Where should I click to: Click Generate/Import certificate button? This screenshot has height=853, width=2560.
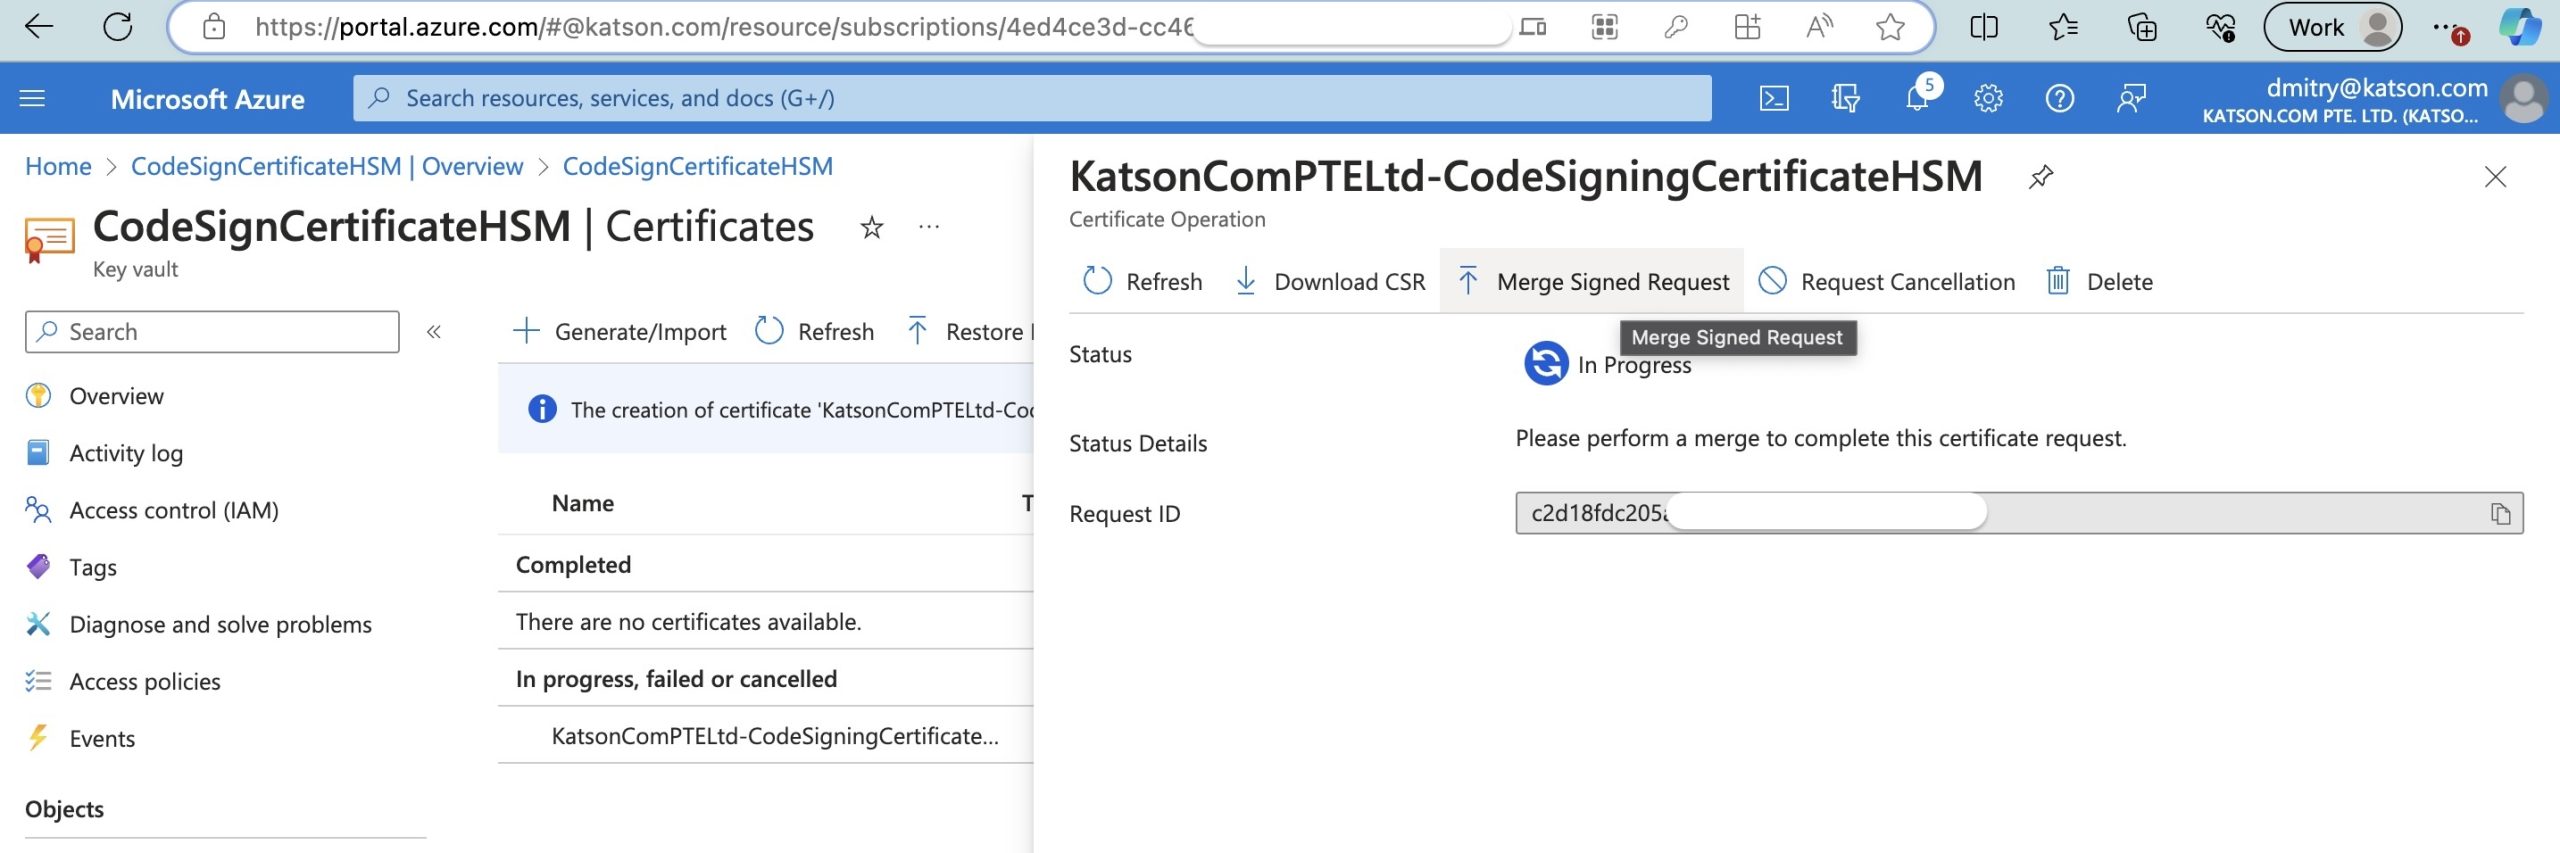(620, 331)
